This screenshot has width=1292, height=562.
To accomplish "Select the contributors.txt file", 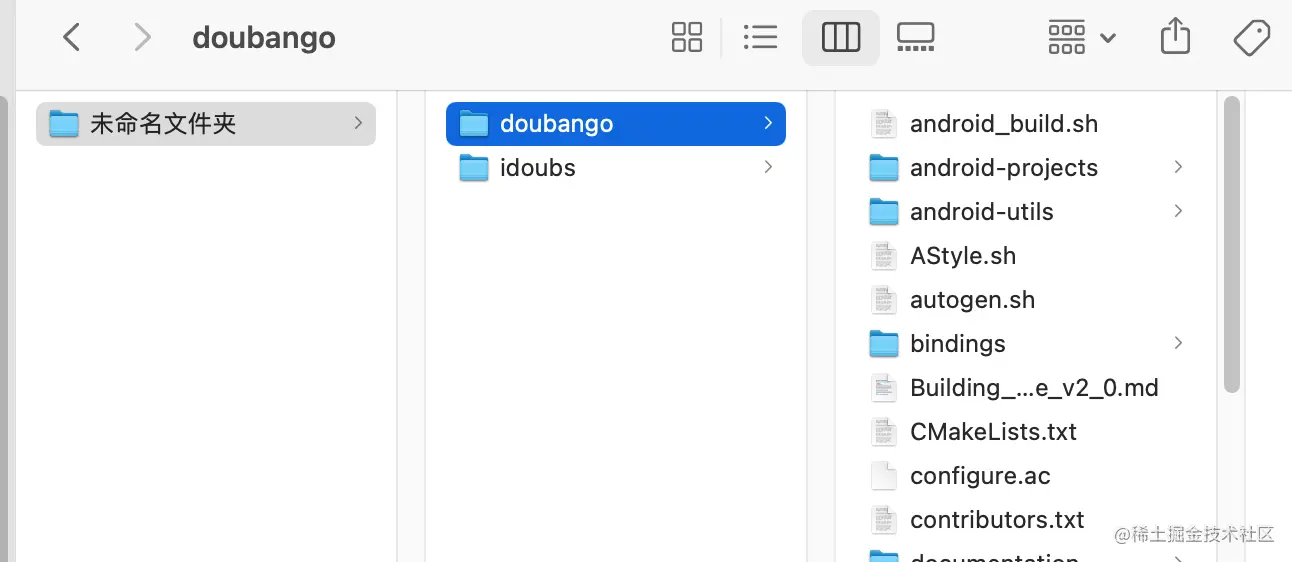I will tap(1026, 520).
